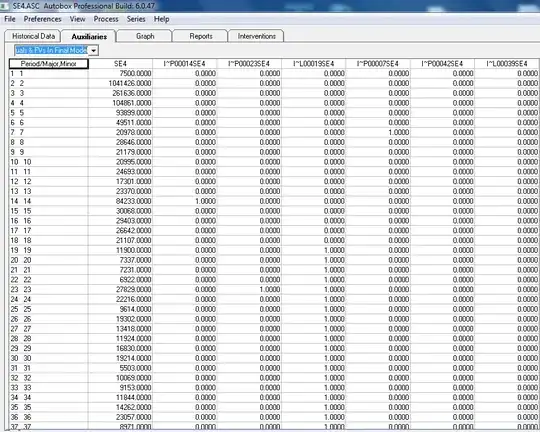The width and height of the screenshot is (540, 432).
Task: Click the SE4 value 14262.0000
Action: (121, 407)
